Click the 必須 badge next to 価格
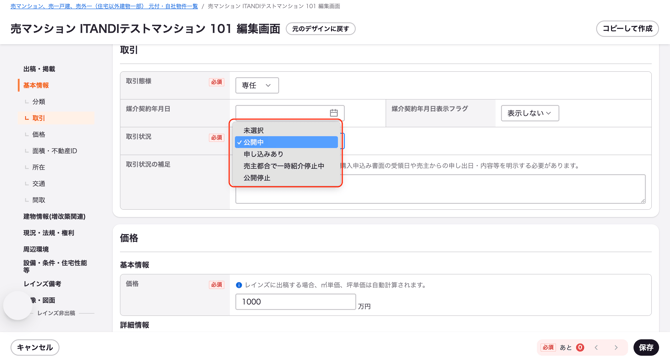Viewport: 670px width, 363px height. (217, 285)
